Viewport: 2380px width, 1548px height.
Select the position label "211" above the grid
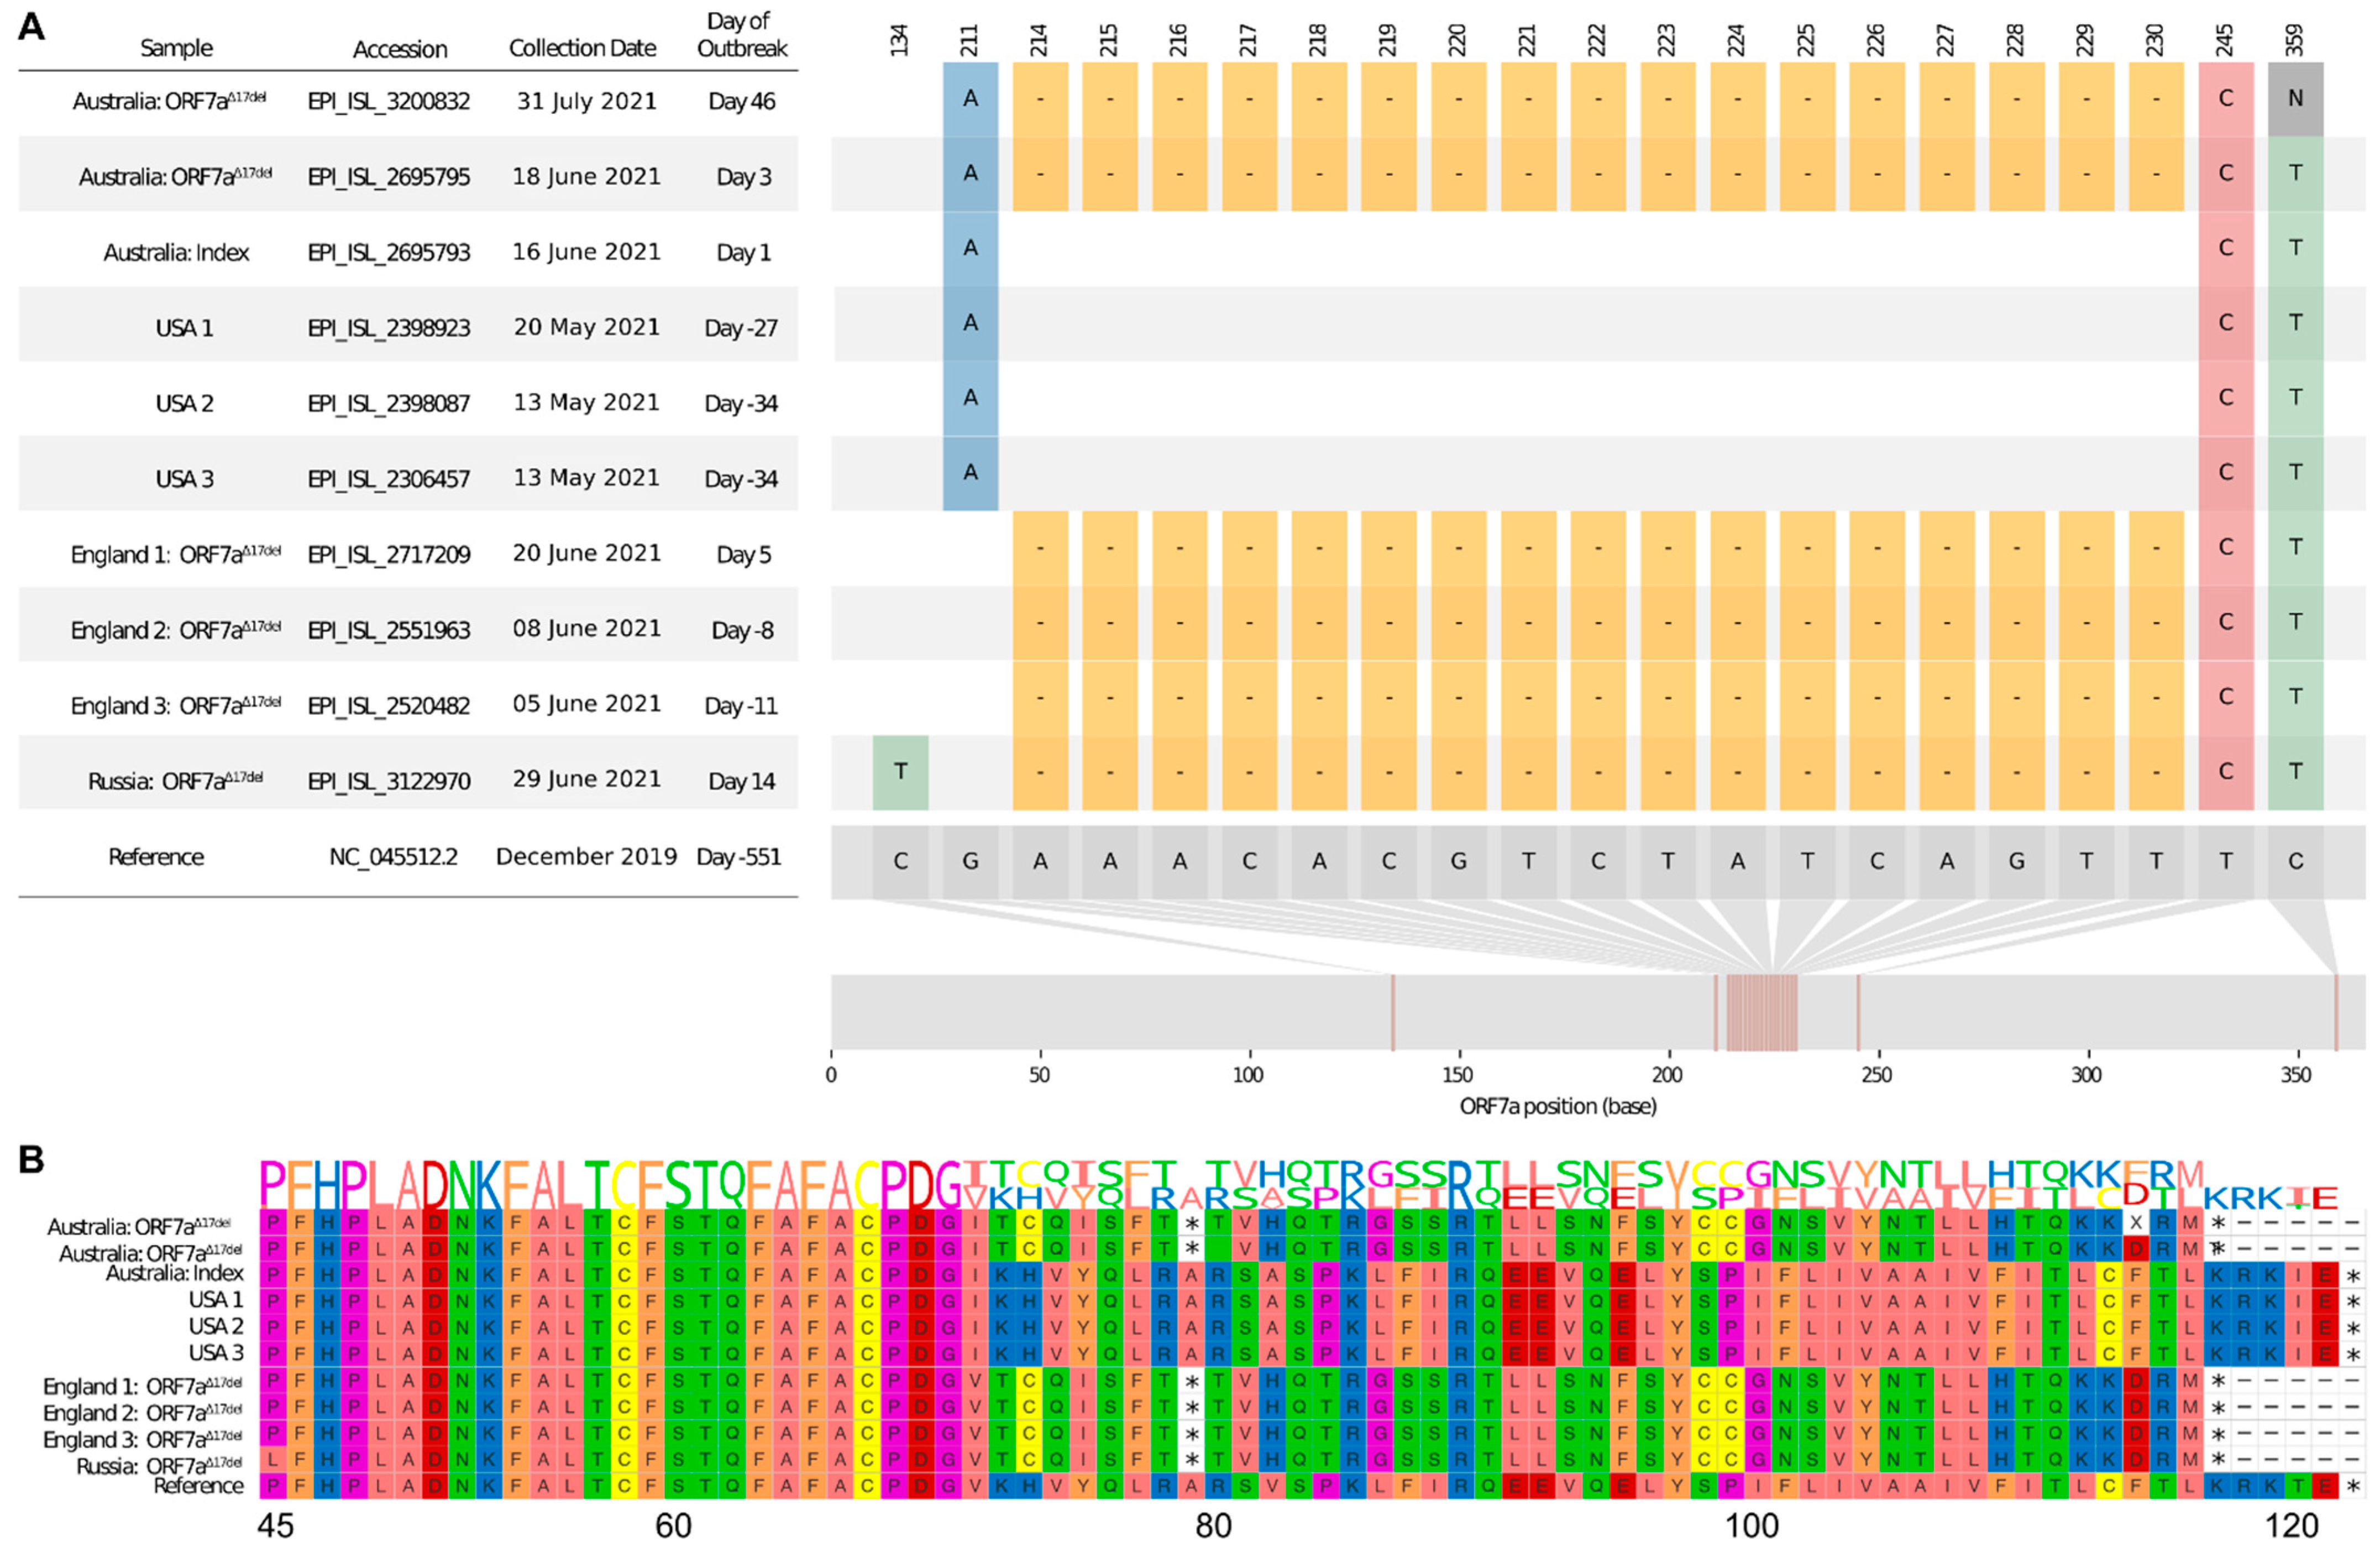(970, 40)
